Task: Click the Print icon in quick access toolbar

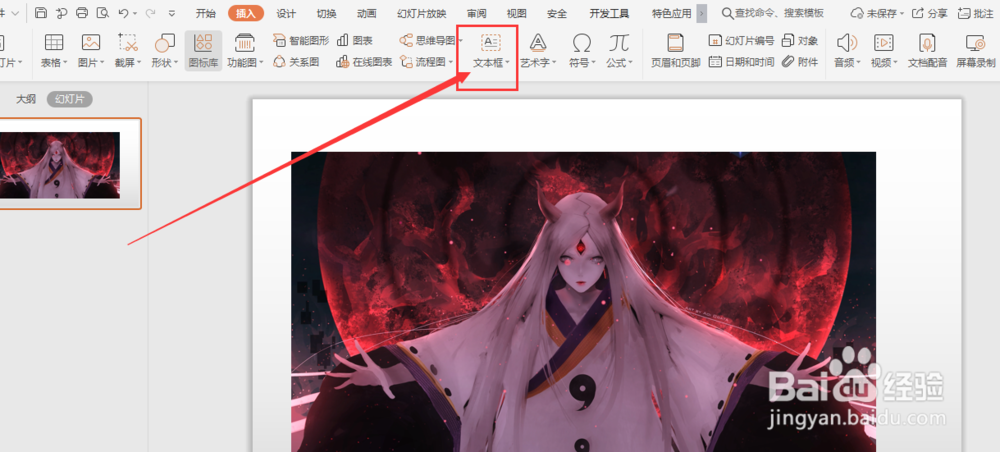Action: 82,13
